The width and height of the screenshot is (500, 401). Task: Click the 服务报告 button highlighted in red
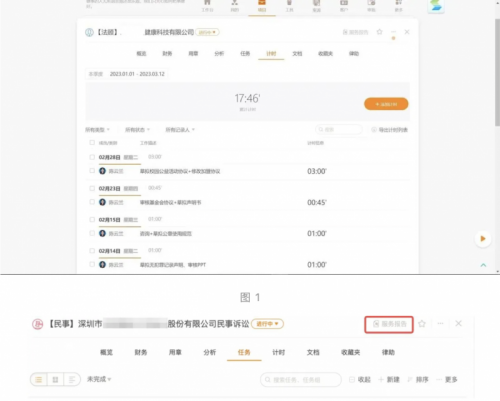coord(389,324)
